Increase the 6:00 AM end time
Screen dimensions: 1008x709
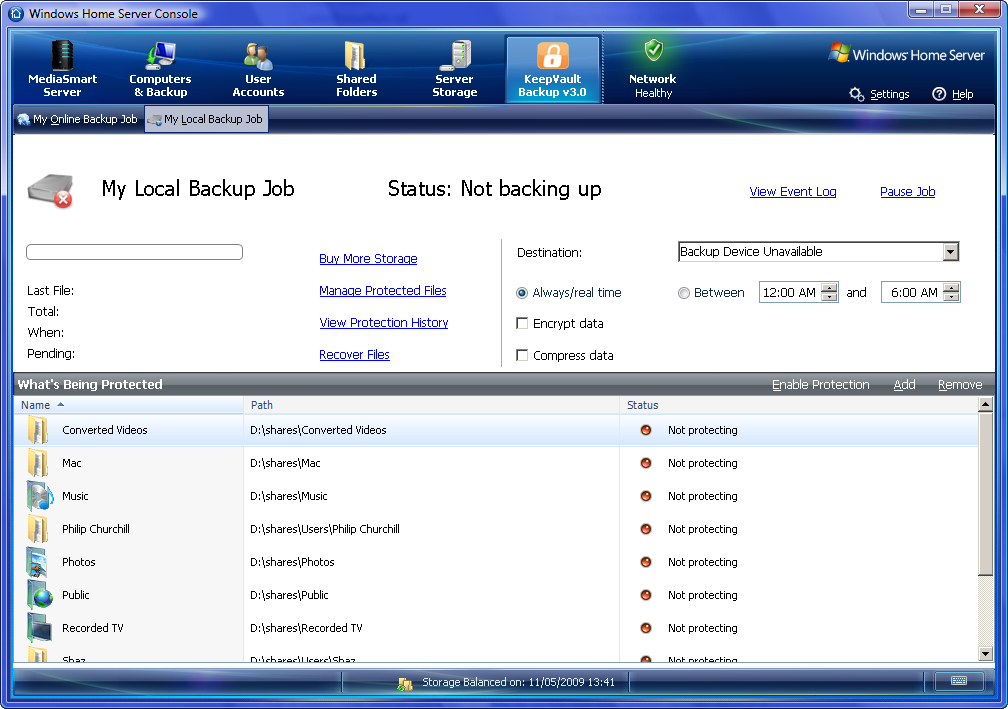pos(952,287)
